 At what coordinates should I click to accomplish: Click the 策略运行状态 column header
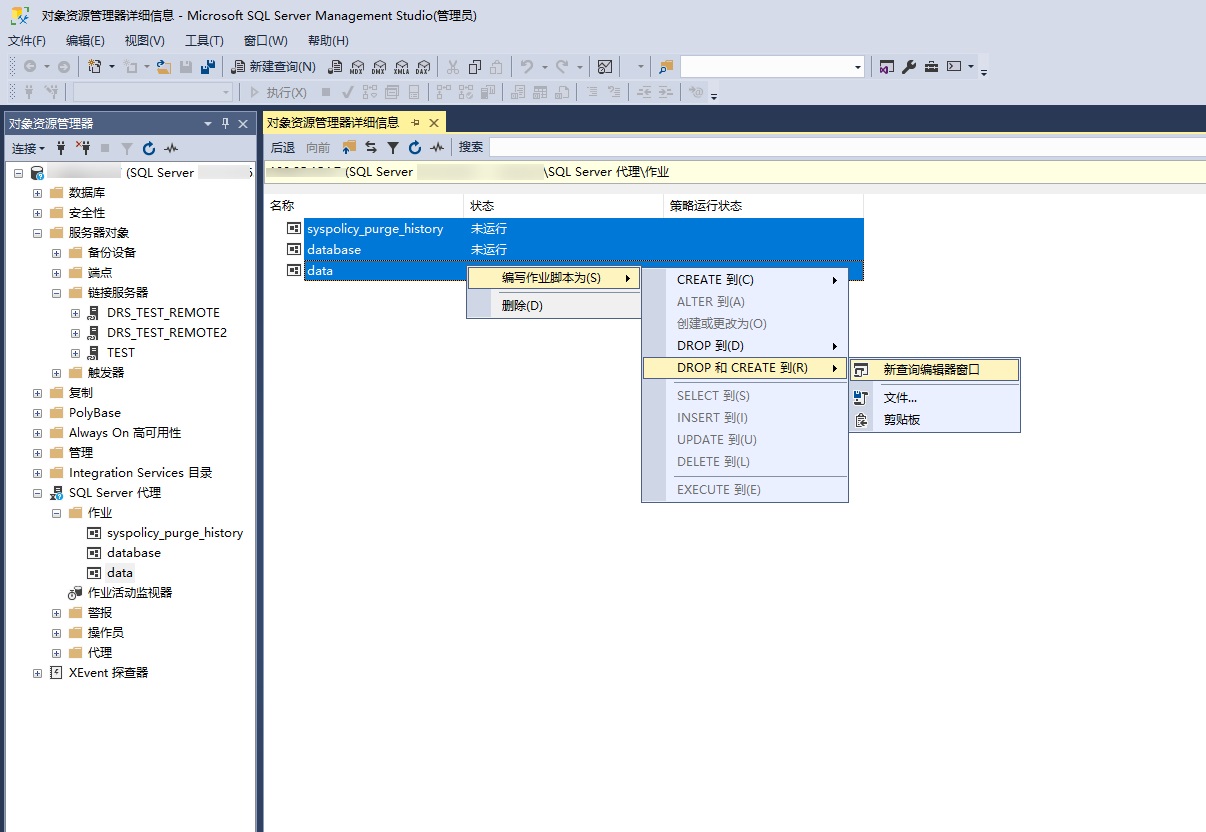point(763,205)
